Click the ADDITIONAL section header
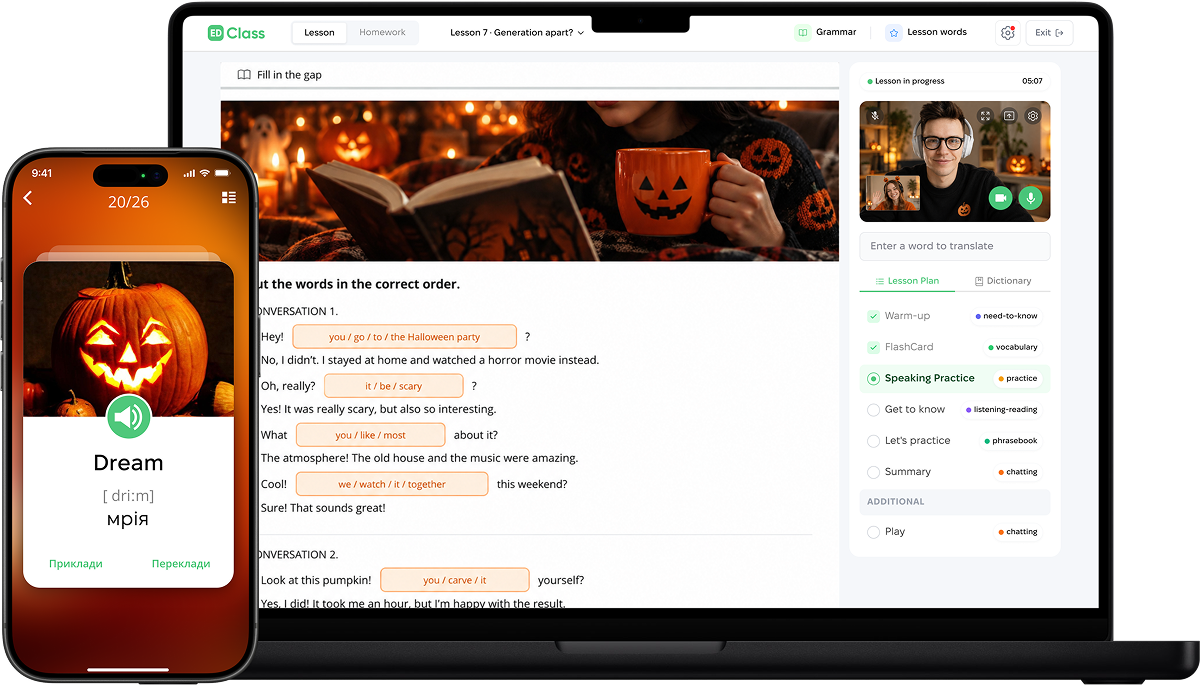Viewport: 1200px width, 685px height. tap(955, 502)
